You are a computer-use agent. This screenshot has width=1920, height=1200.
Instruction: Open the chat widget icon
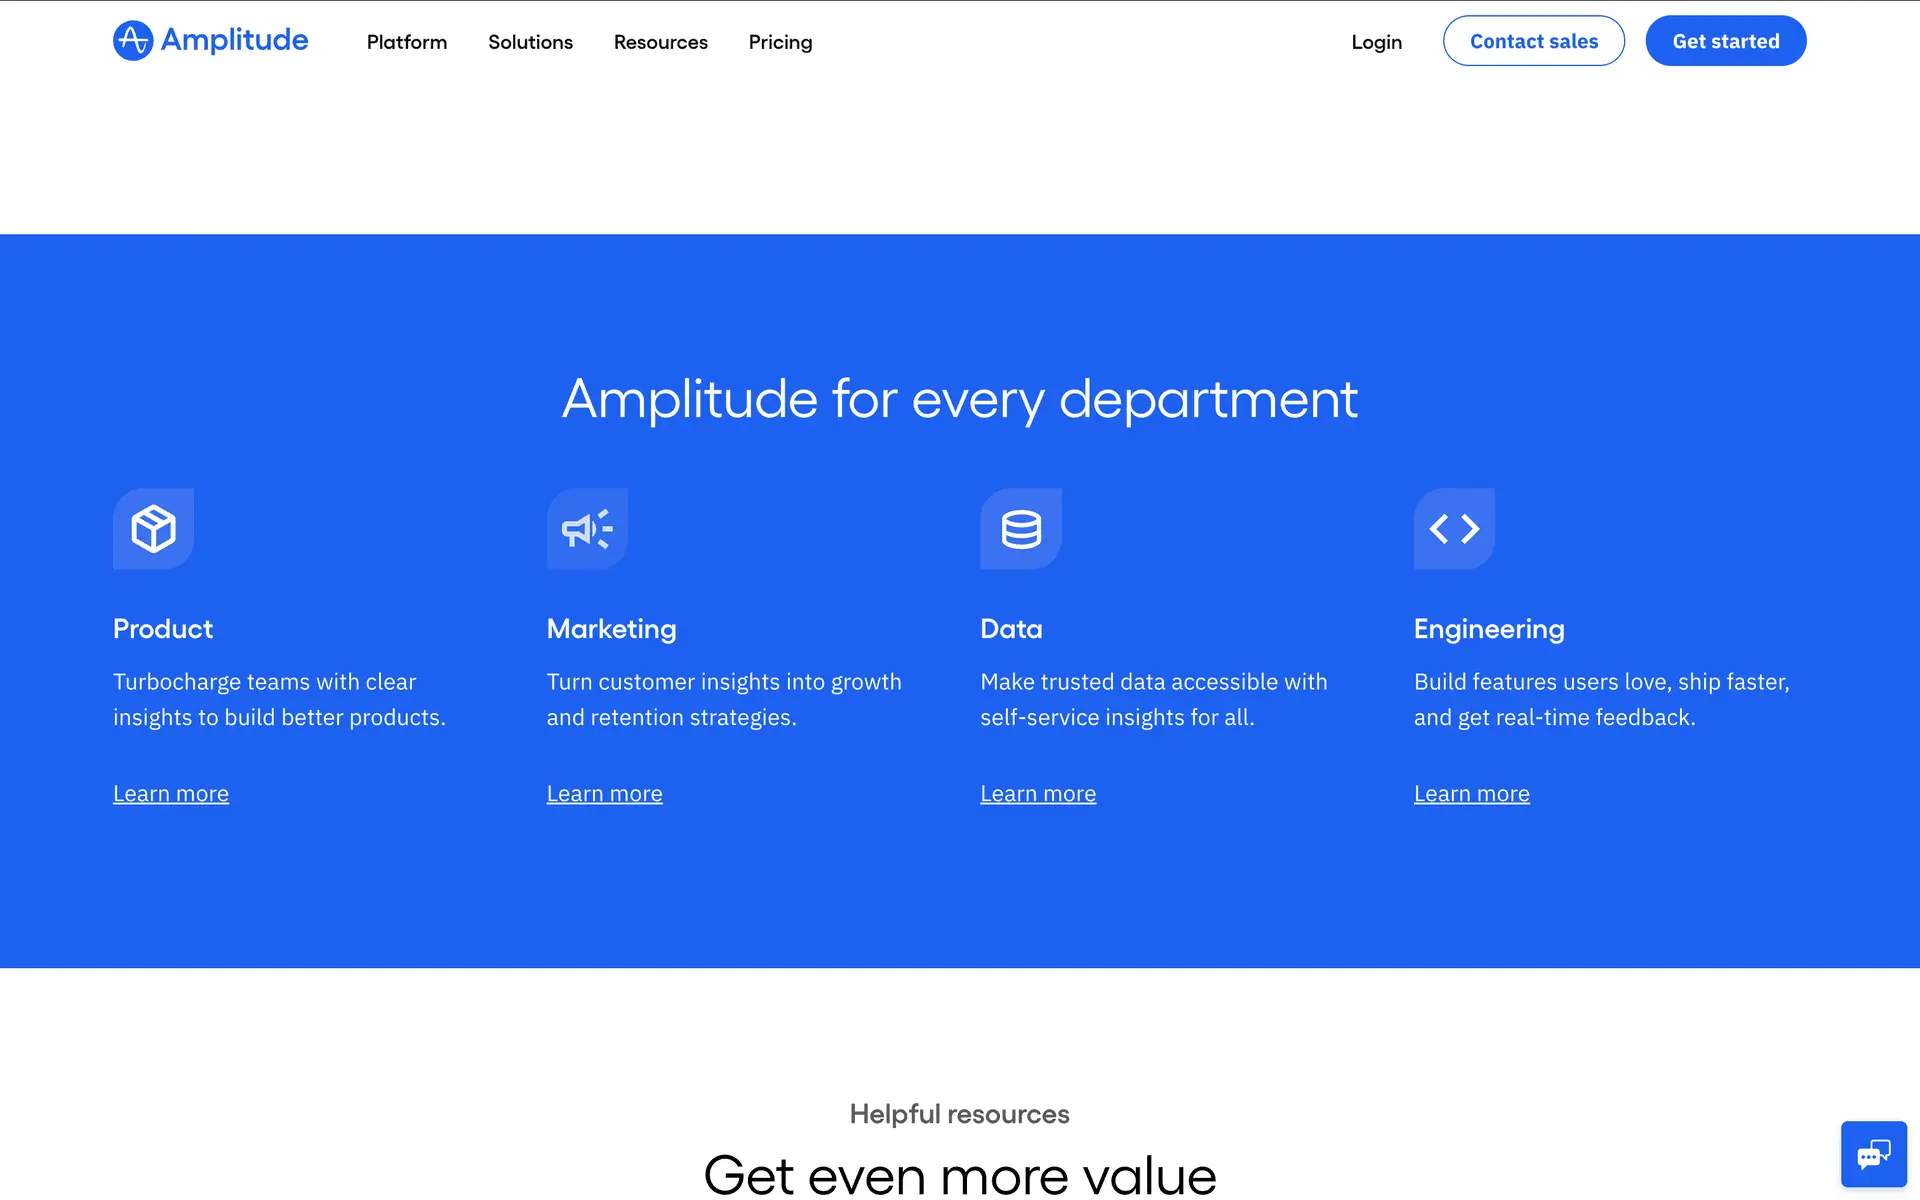pos(1873,1154)
